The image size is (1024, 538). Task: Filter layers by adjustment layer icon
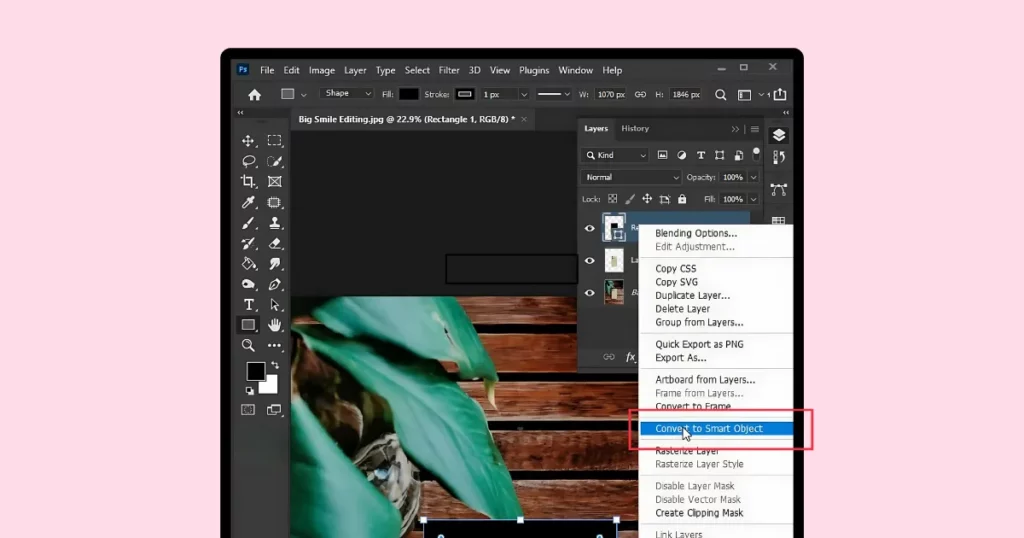pyautogui.click(x=681, y=155)
